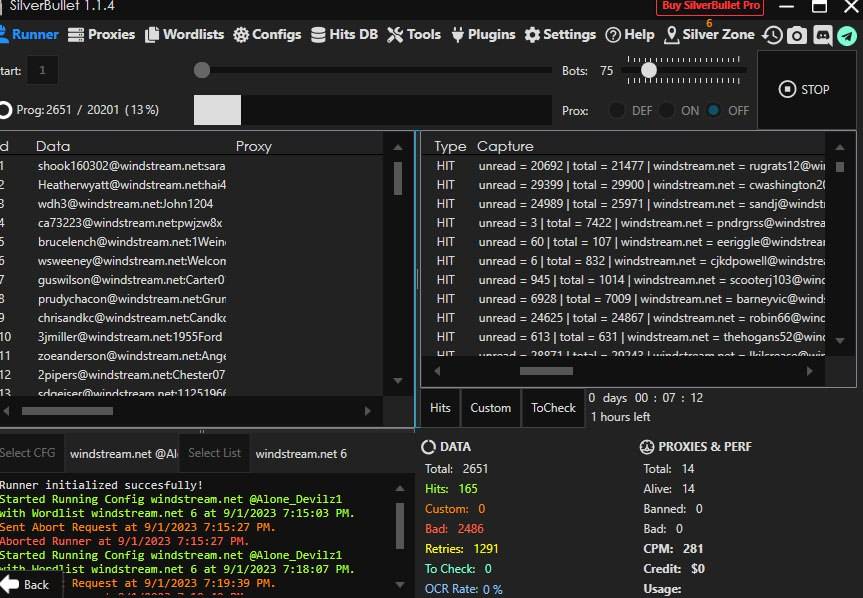Open the Wordlists tab

tap(185, 34)
